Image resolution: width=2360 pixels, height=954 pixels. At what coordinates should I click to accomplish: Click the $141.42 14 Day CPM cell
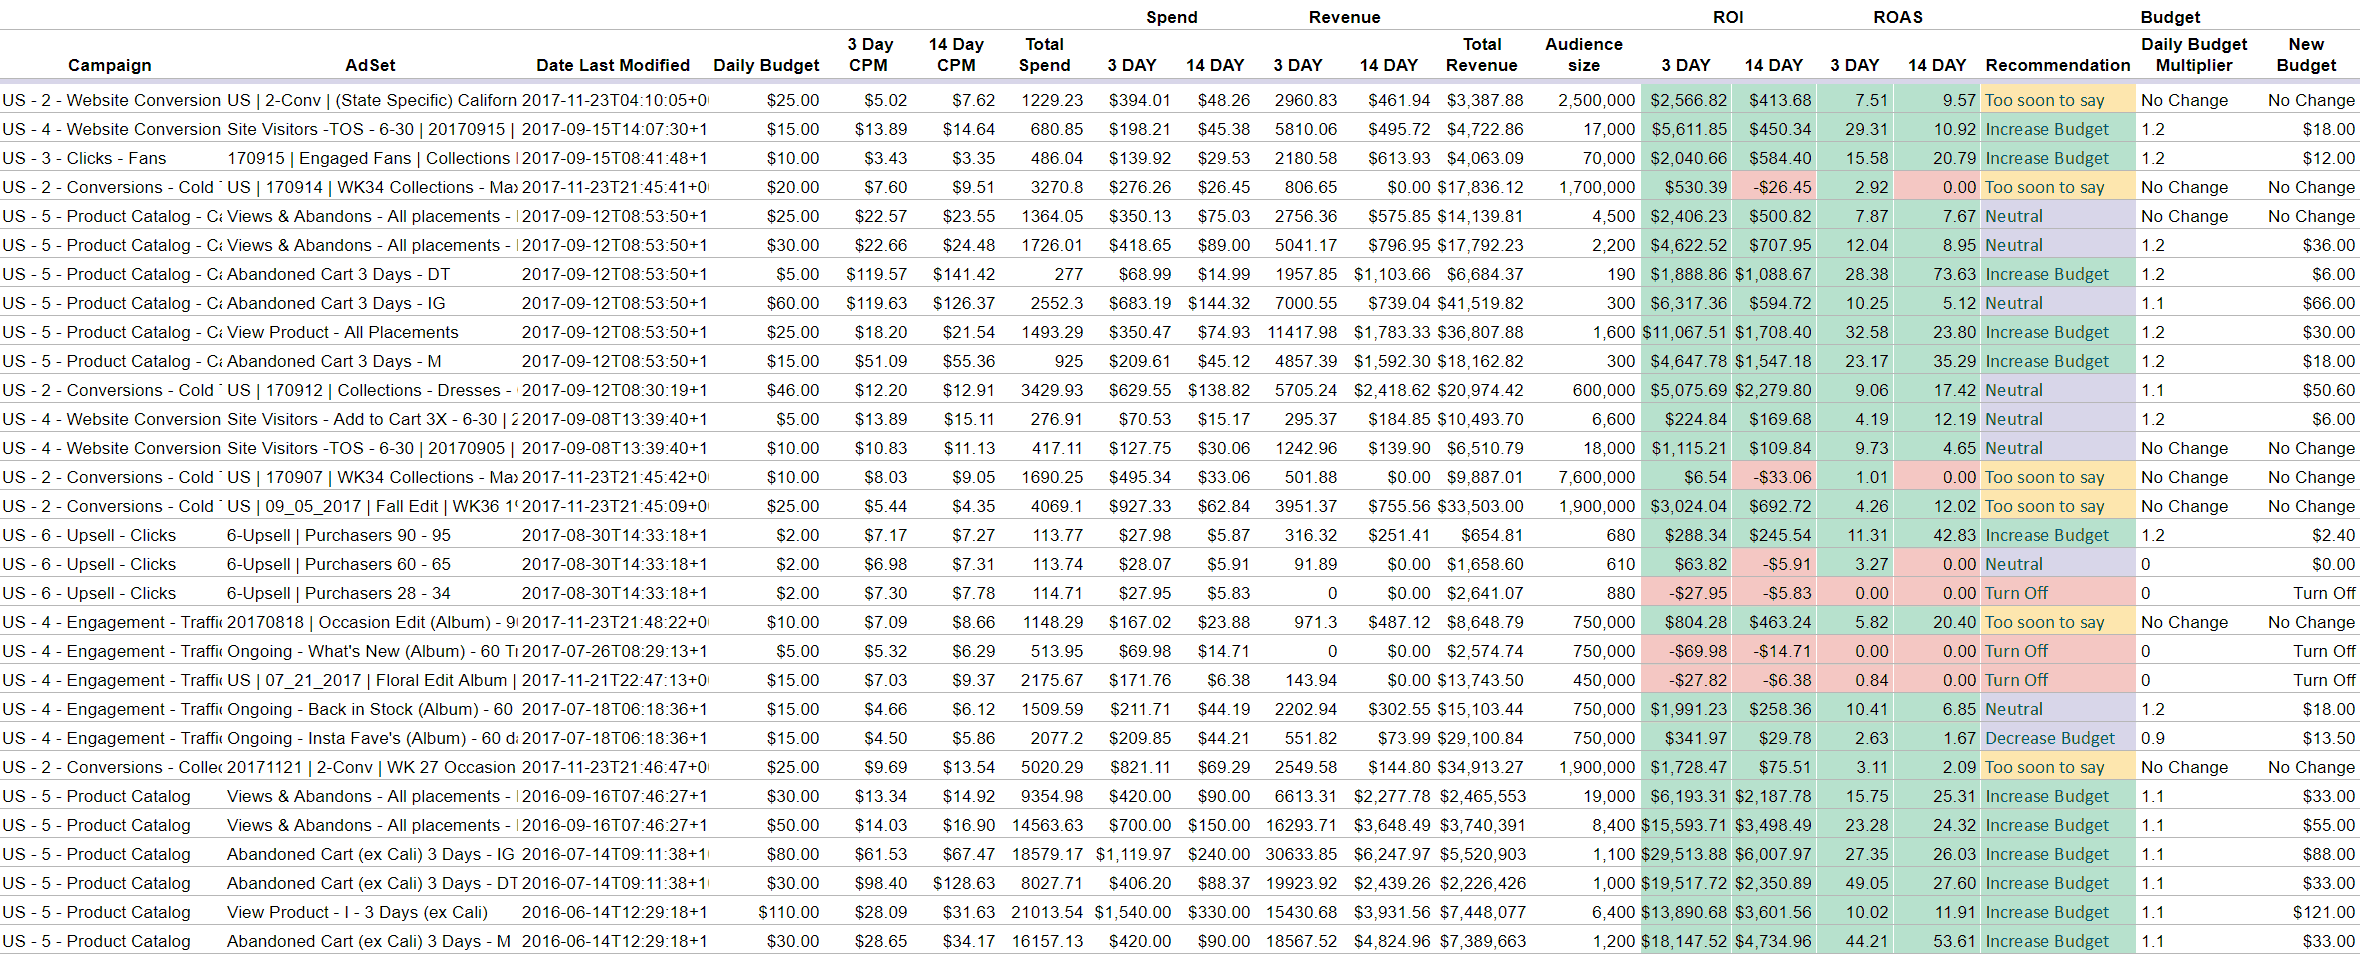(x=964, y=274)
